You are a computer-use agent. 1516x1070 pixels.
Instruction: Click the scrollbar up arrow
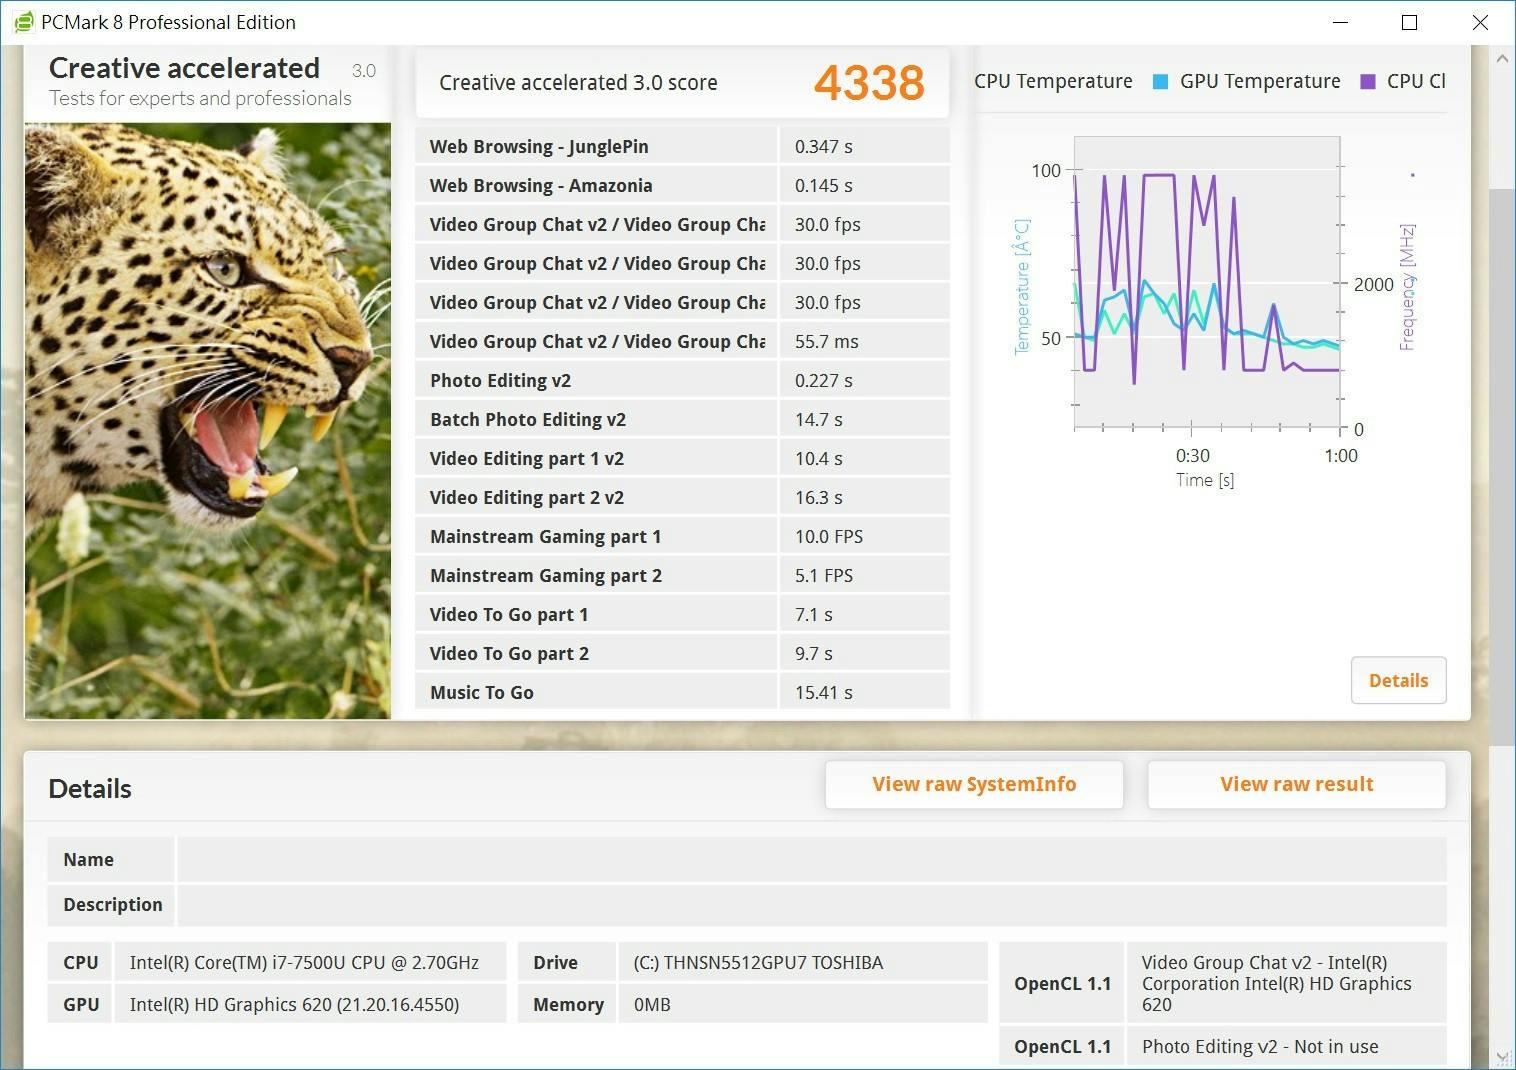pos(1502,59)
